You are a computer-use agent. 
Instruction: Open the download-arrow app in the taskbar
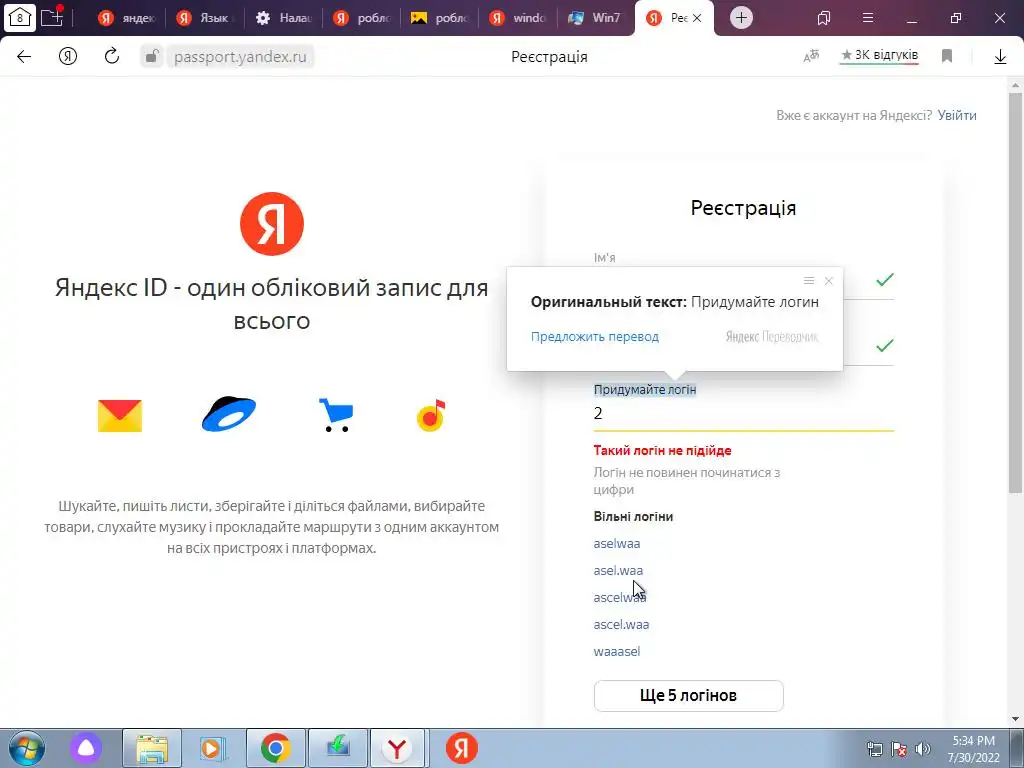(338, 748)
